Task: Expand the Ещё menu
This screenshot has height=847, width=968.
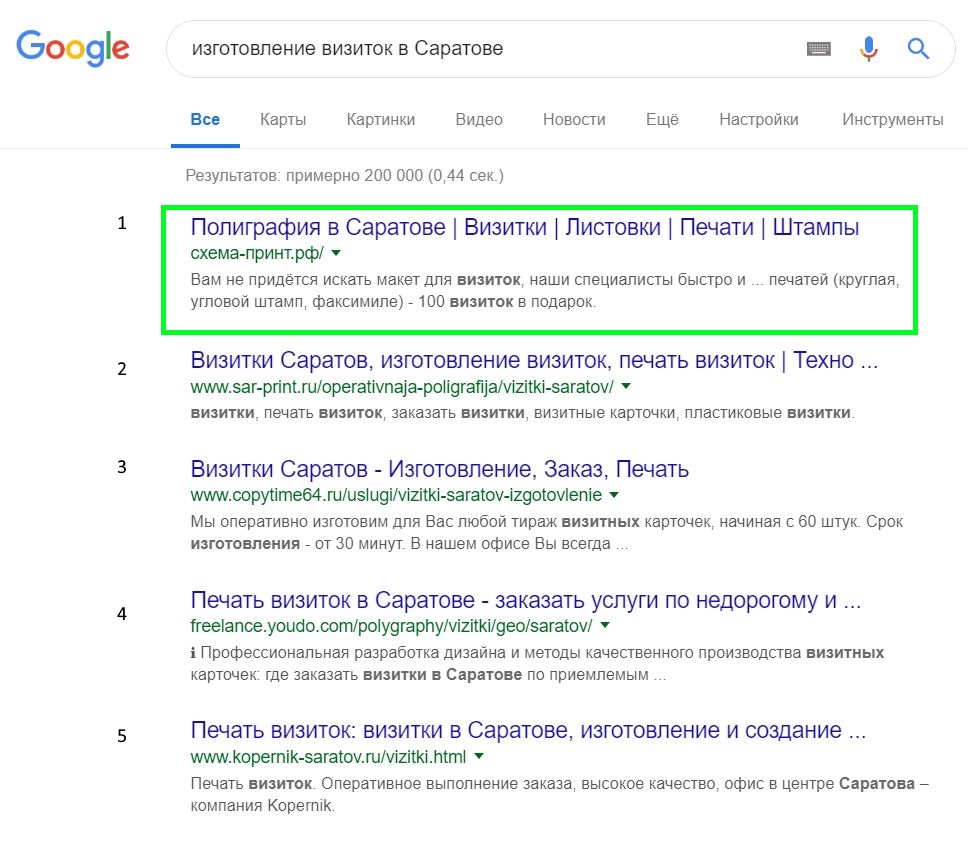Action: 662,119
